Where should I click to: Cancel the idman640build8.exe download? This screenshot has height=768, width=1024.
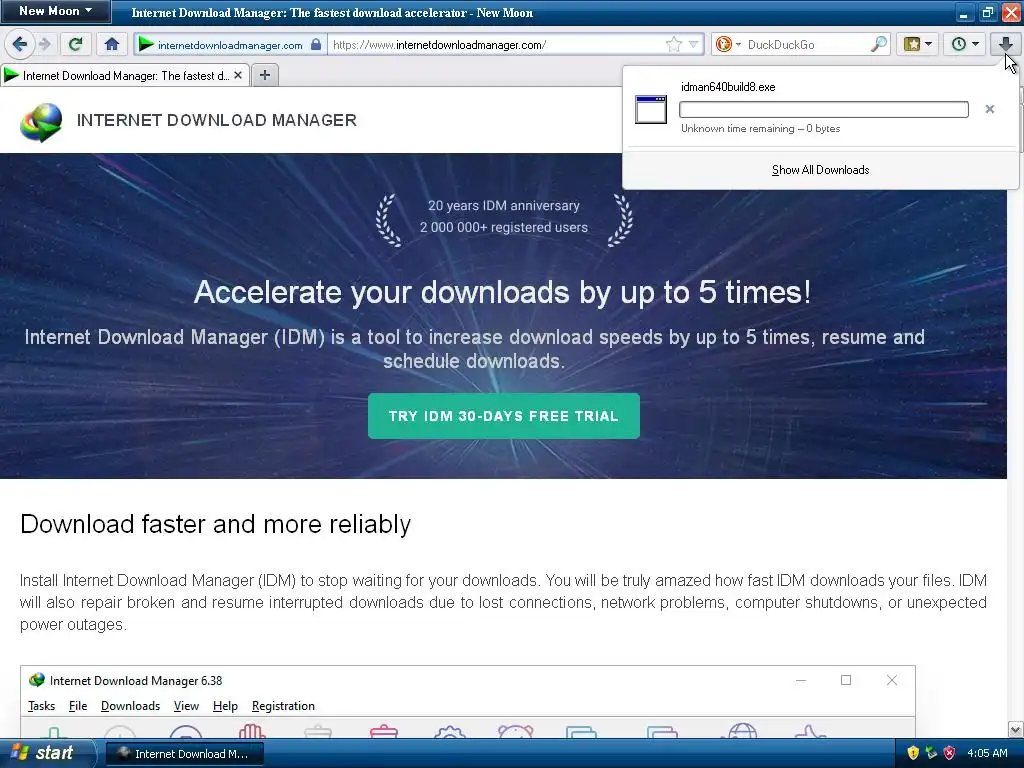[989, 109]
